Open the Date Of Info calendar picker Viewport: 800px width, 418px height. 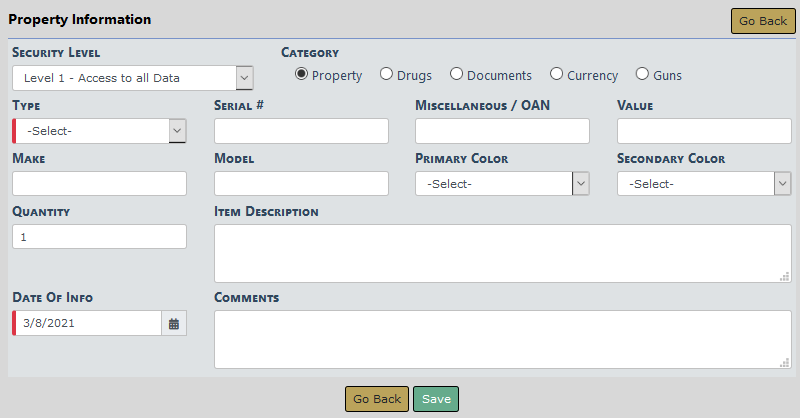(174, 324)
